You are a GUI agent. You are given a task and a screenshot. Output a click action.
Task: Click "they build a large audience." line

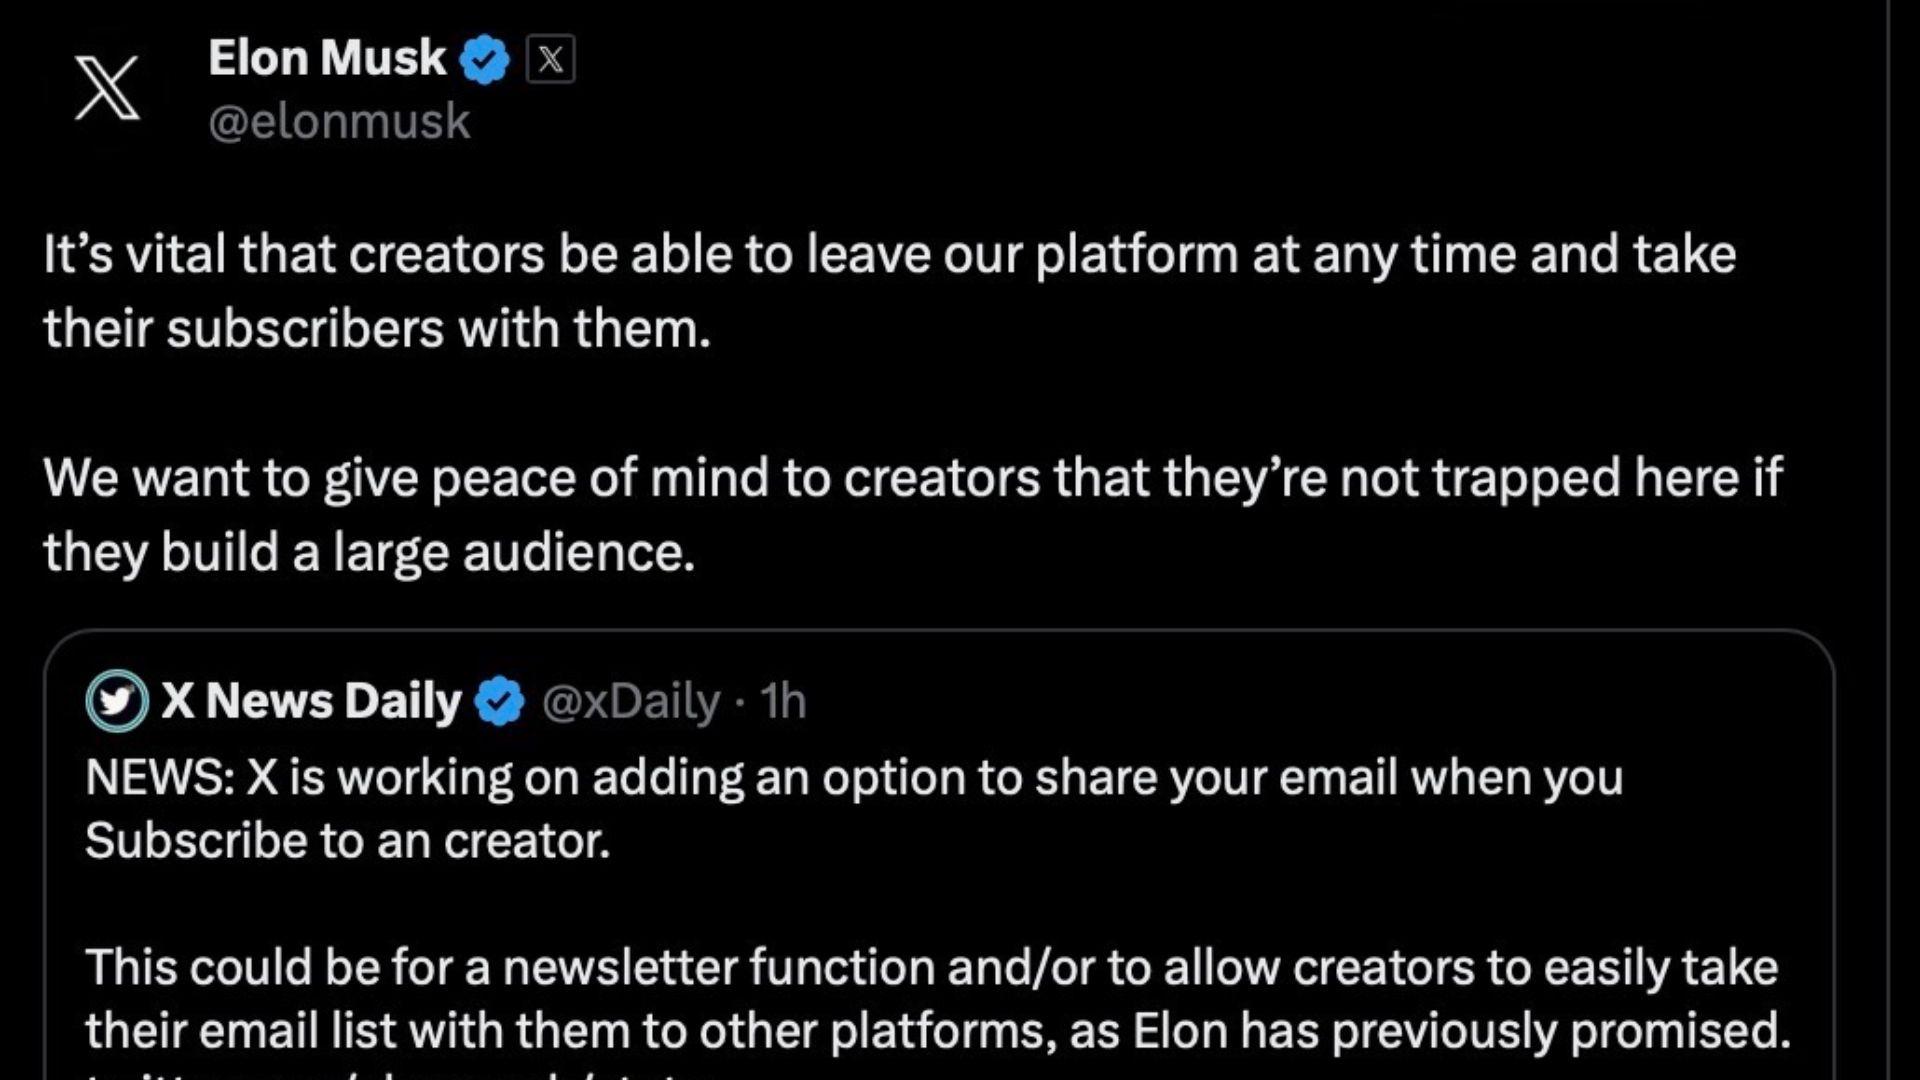[x=369, y=552]
